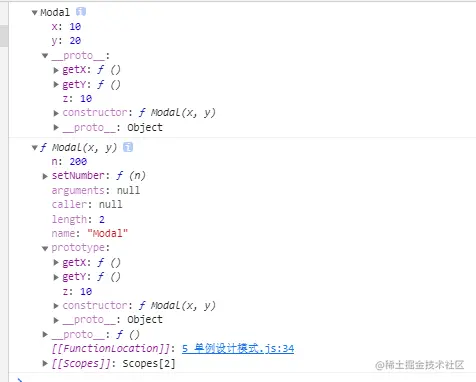Image resolution: width=476 pixels, height=382 pixels.
Task: Collapse the first __proto__ under Modal object
Action: (45, 56)
